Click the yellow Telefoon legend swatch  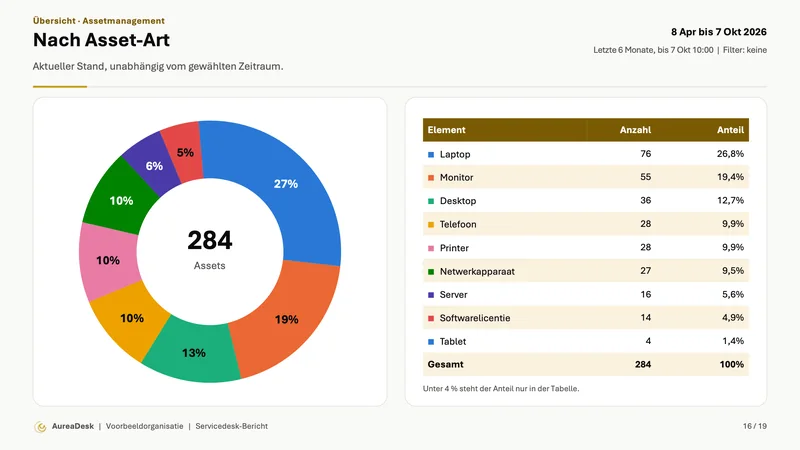point(431,225)
